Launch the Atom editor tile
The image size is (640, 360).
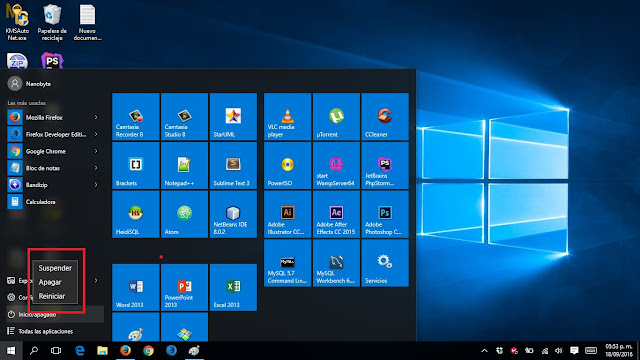184,214
